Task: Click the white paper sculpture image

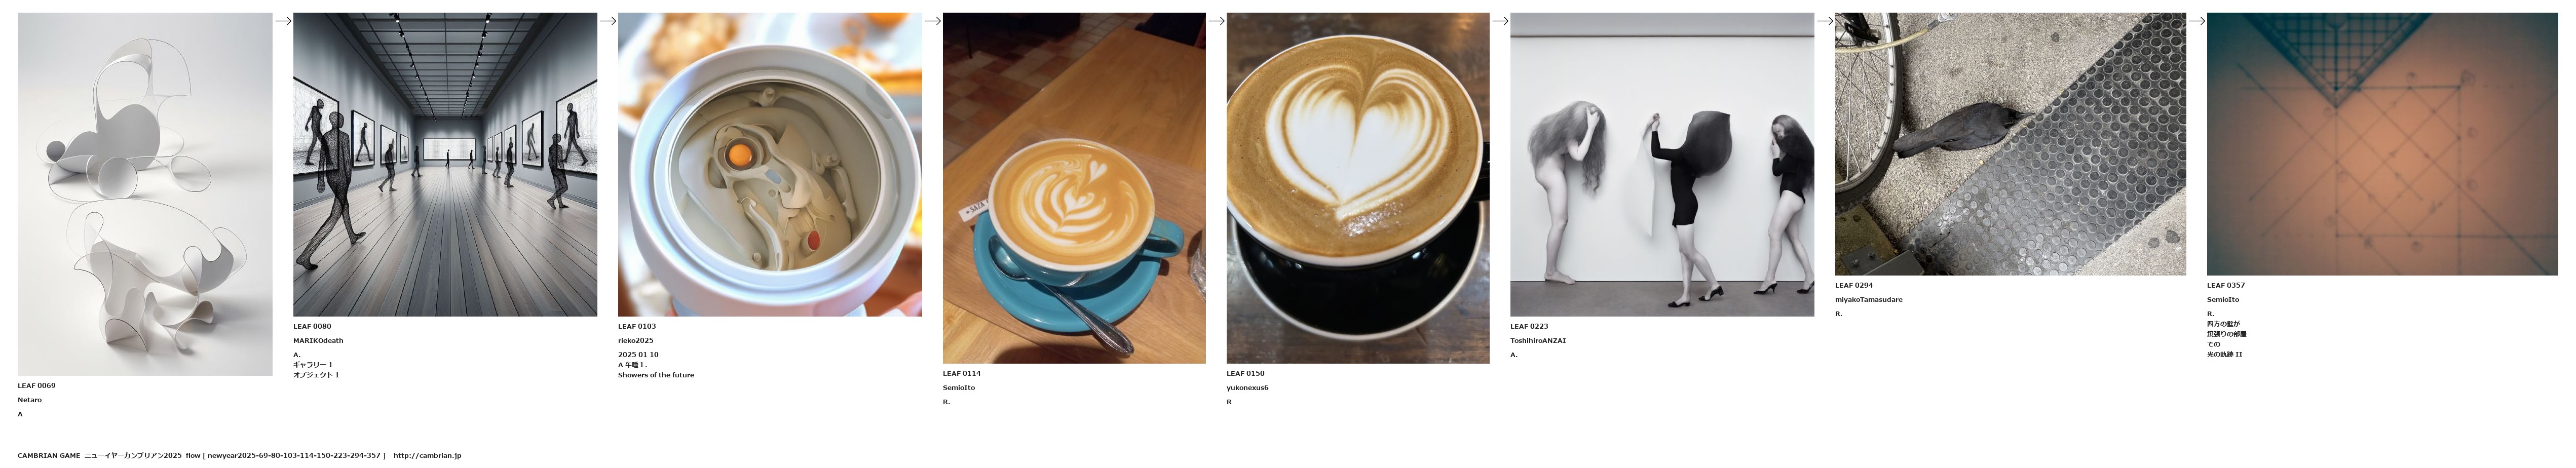Action: coord(145,194)
